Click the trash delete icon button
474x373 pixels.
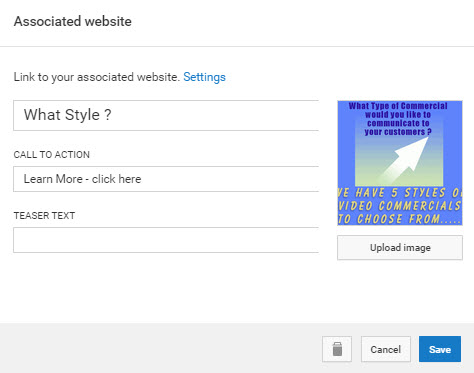click(x=337, y=349)
